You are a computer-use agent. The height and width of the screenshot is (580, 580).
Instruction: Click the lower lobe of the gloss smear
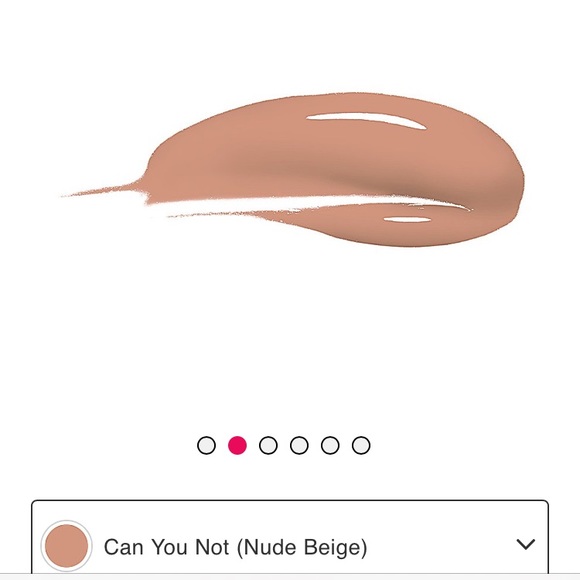pyautogui.click(x=370, y=226)
